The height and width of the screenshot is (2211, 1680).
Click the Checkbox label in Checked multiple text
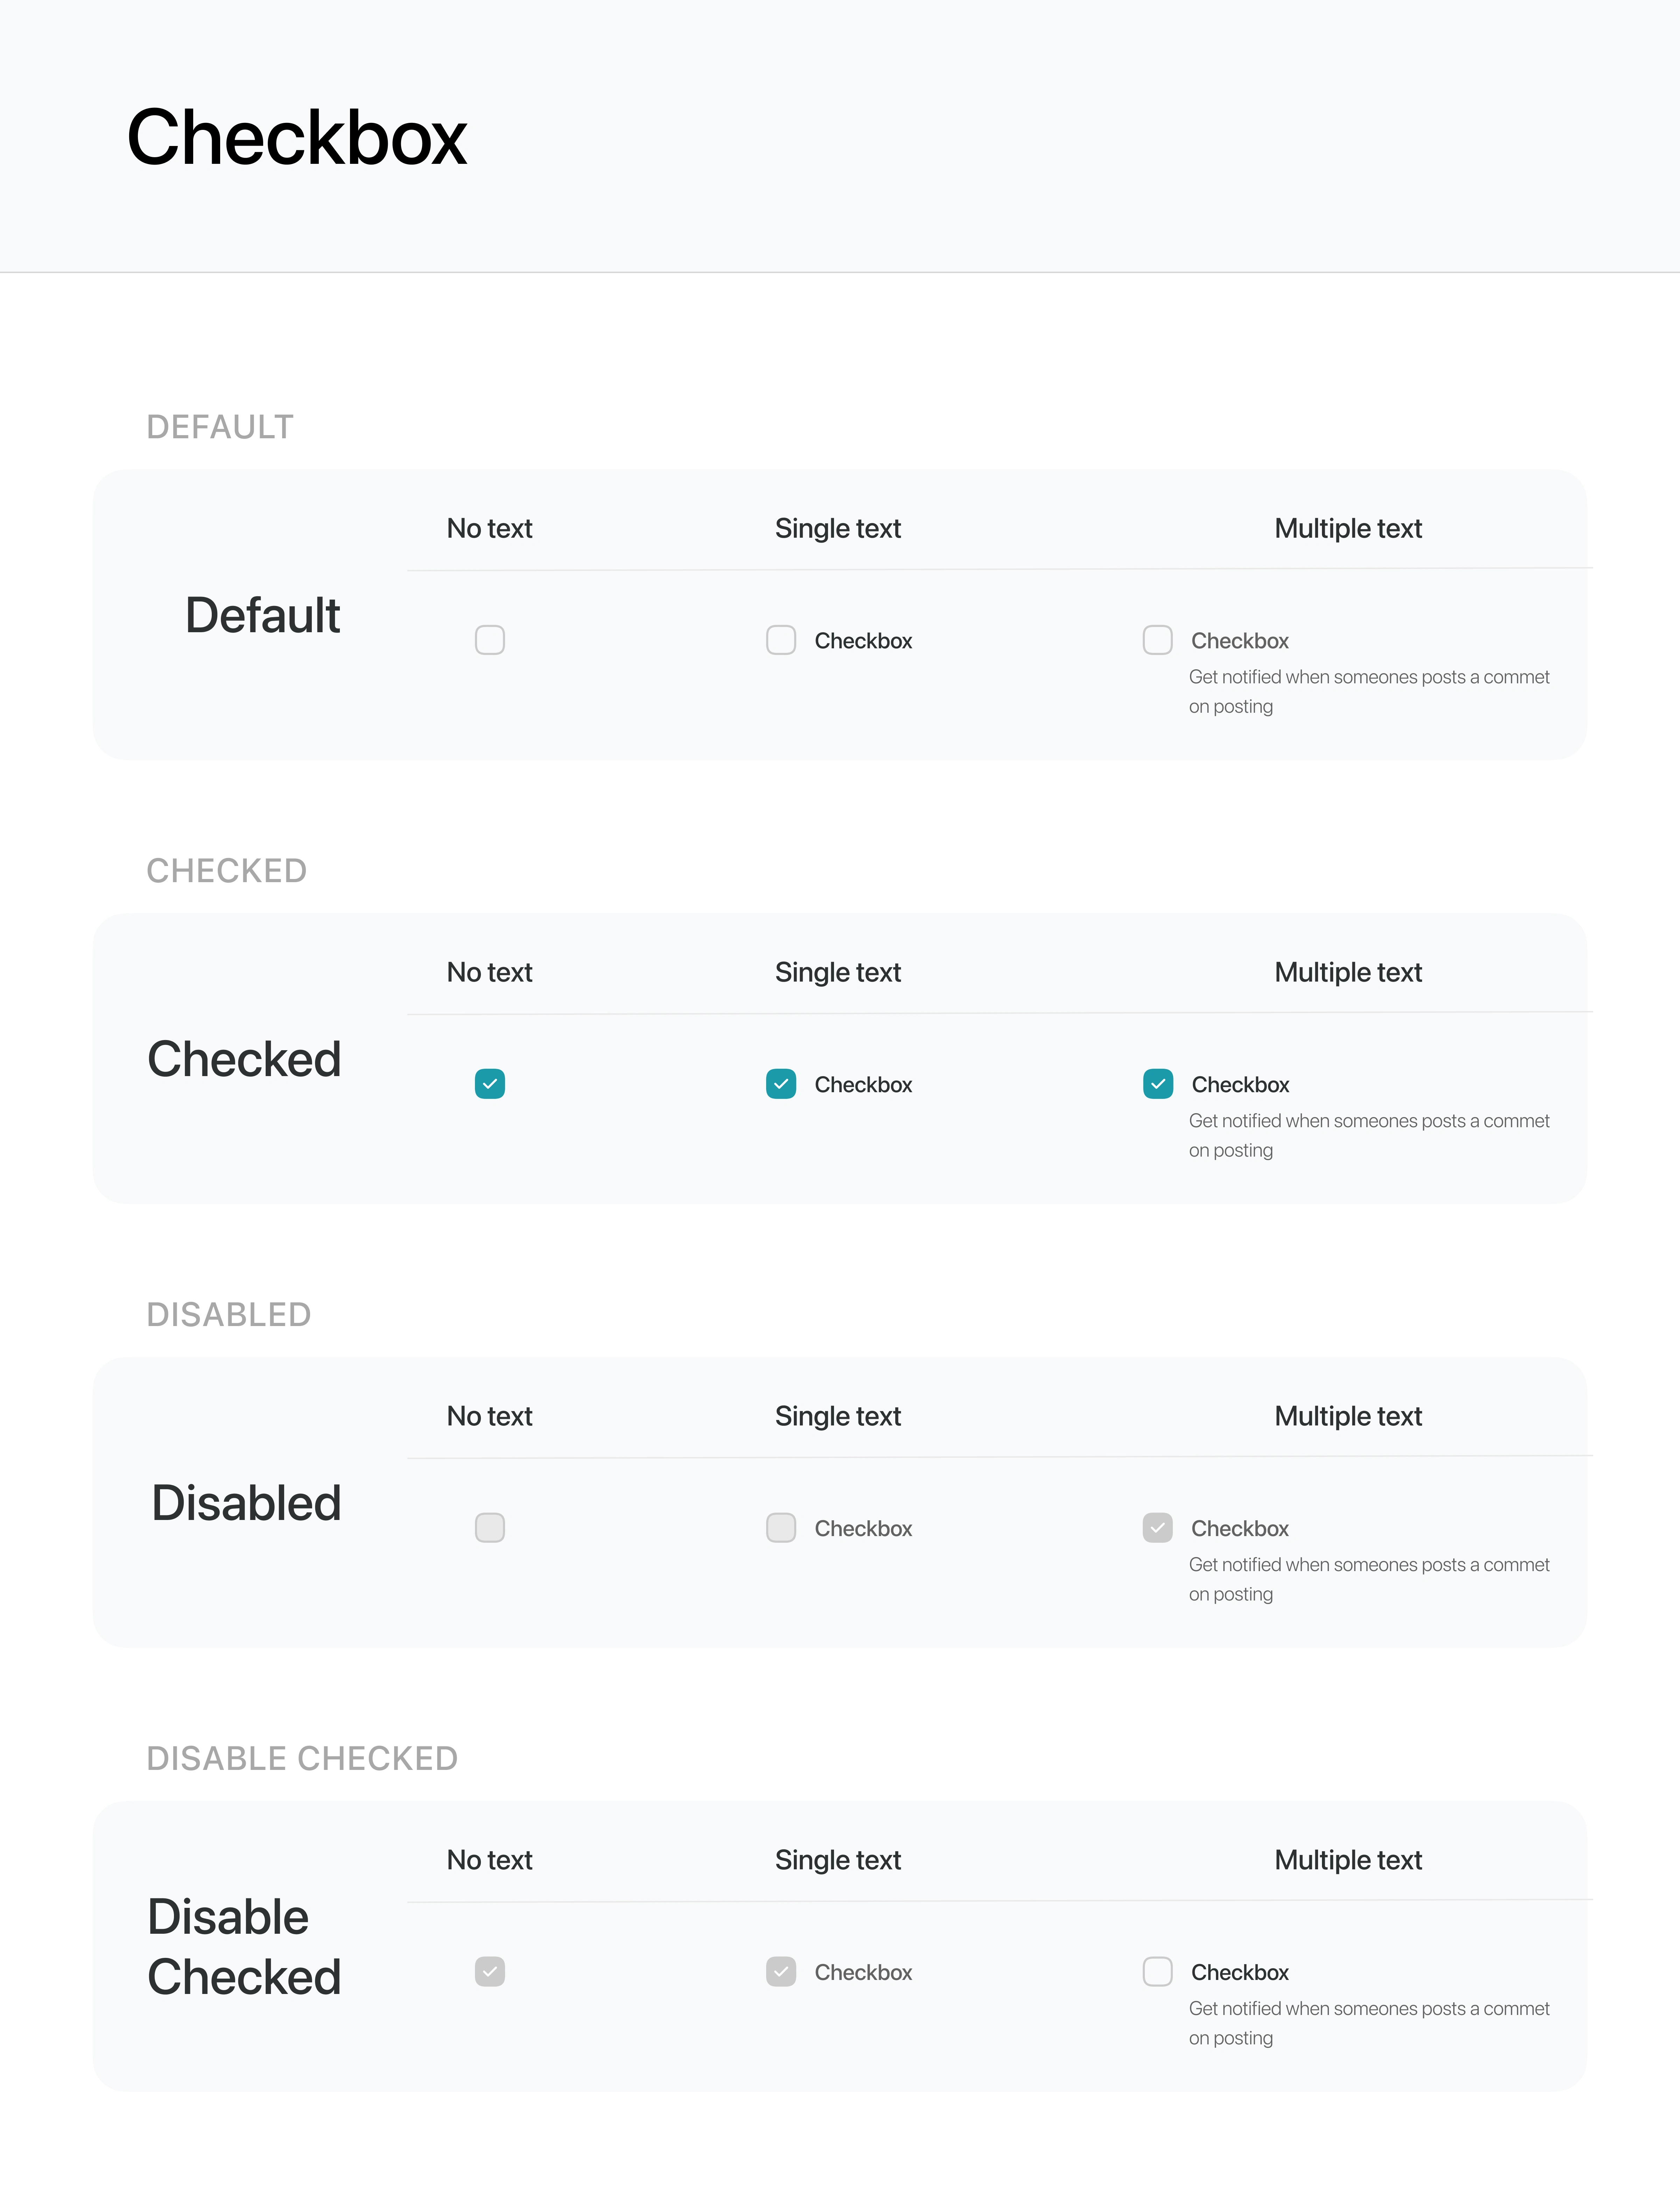[1240, 1085]
